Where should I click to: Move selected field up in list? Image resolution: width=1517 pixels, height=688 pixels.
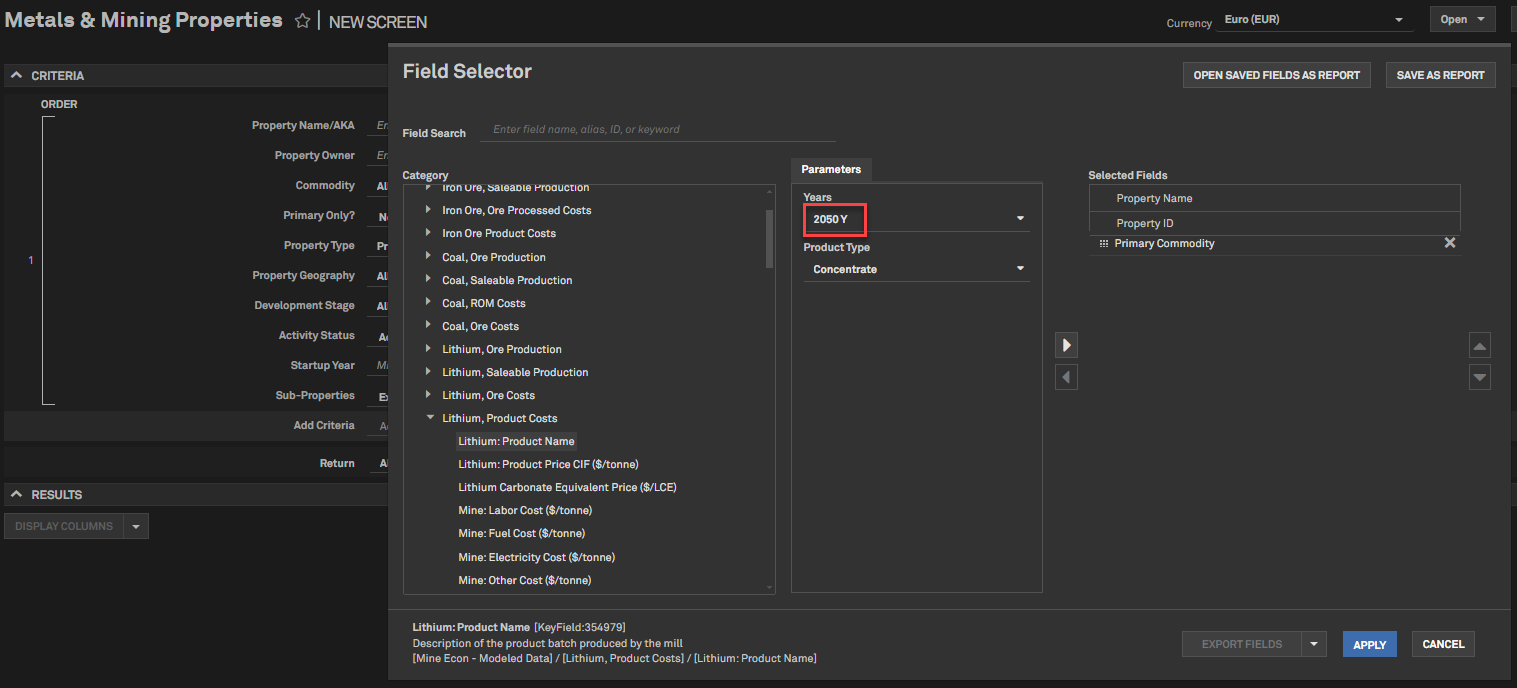click(x=1480, y=346)
